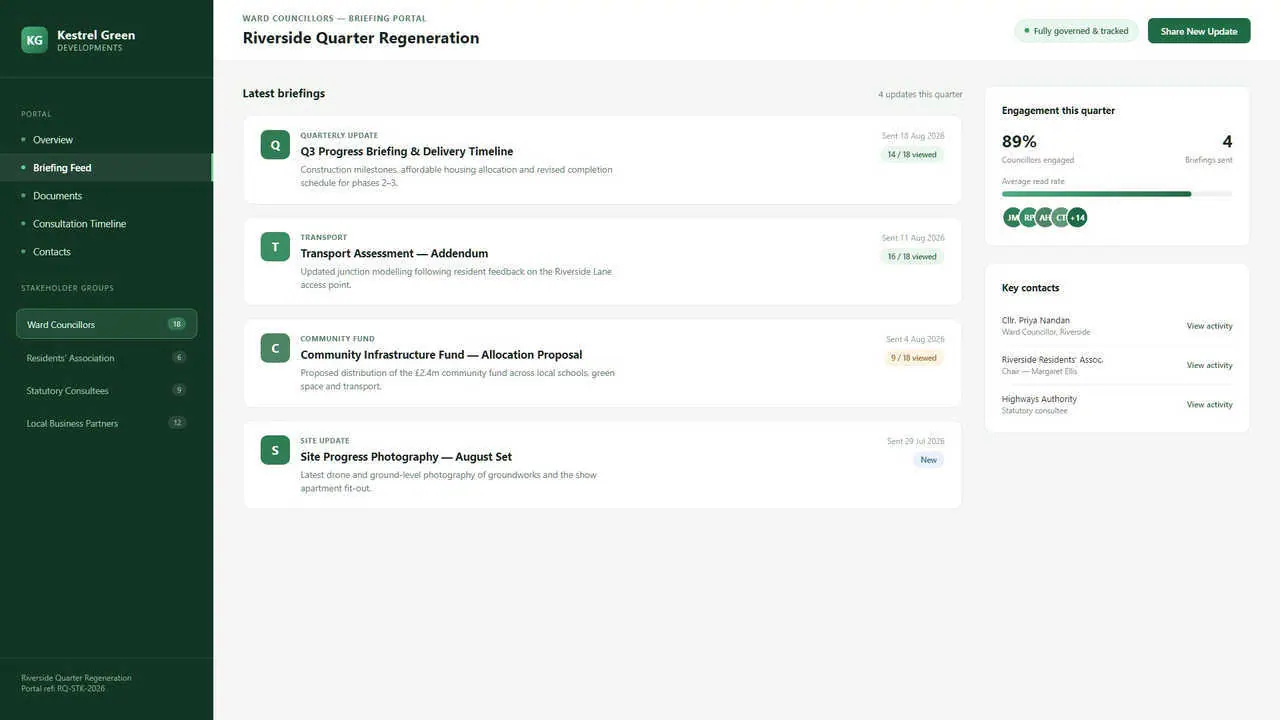1280x720 pixels.
Task: Click the JM councillor avatar
Action: (x=1013, y=217)
